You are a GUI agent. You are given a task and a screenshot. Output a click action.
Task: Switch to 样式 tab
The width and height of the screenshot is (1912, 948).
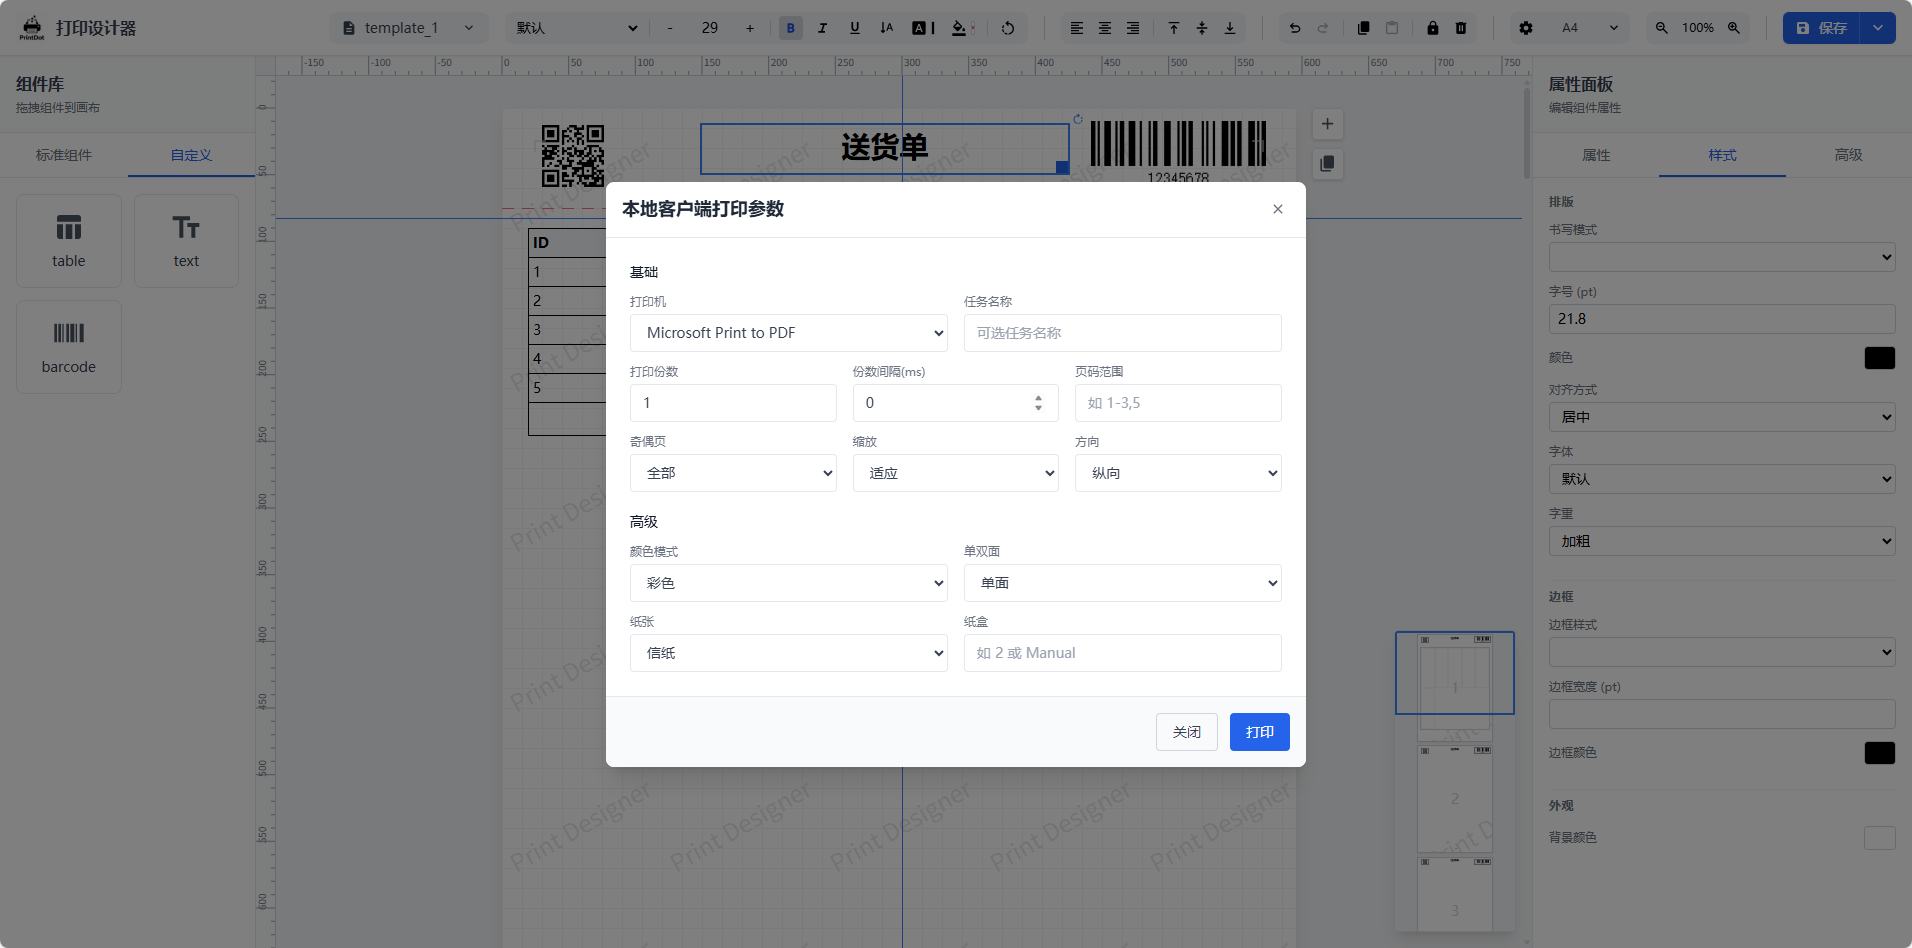[x=1722, y=155]
